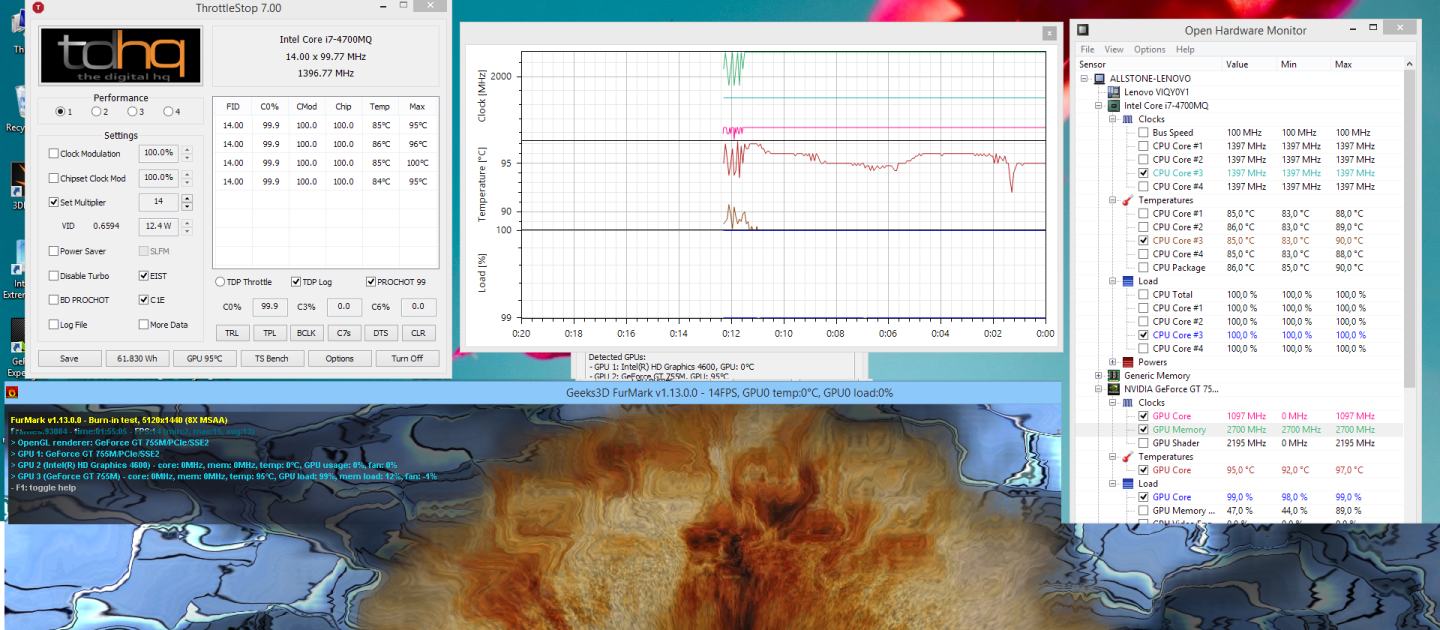Collapse the GPU Clocks group
1440x630 pixels.
pos(1114,403)
